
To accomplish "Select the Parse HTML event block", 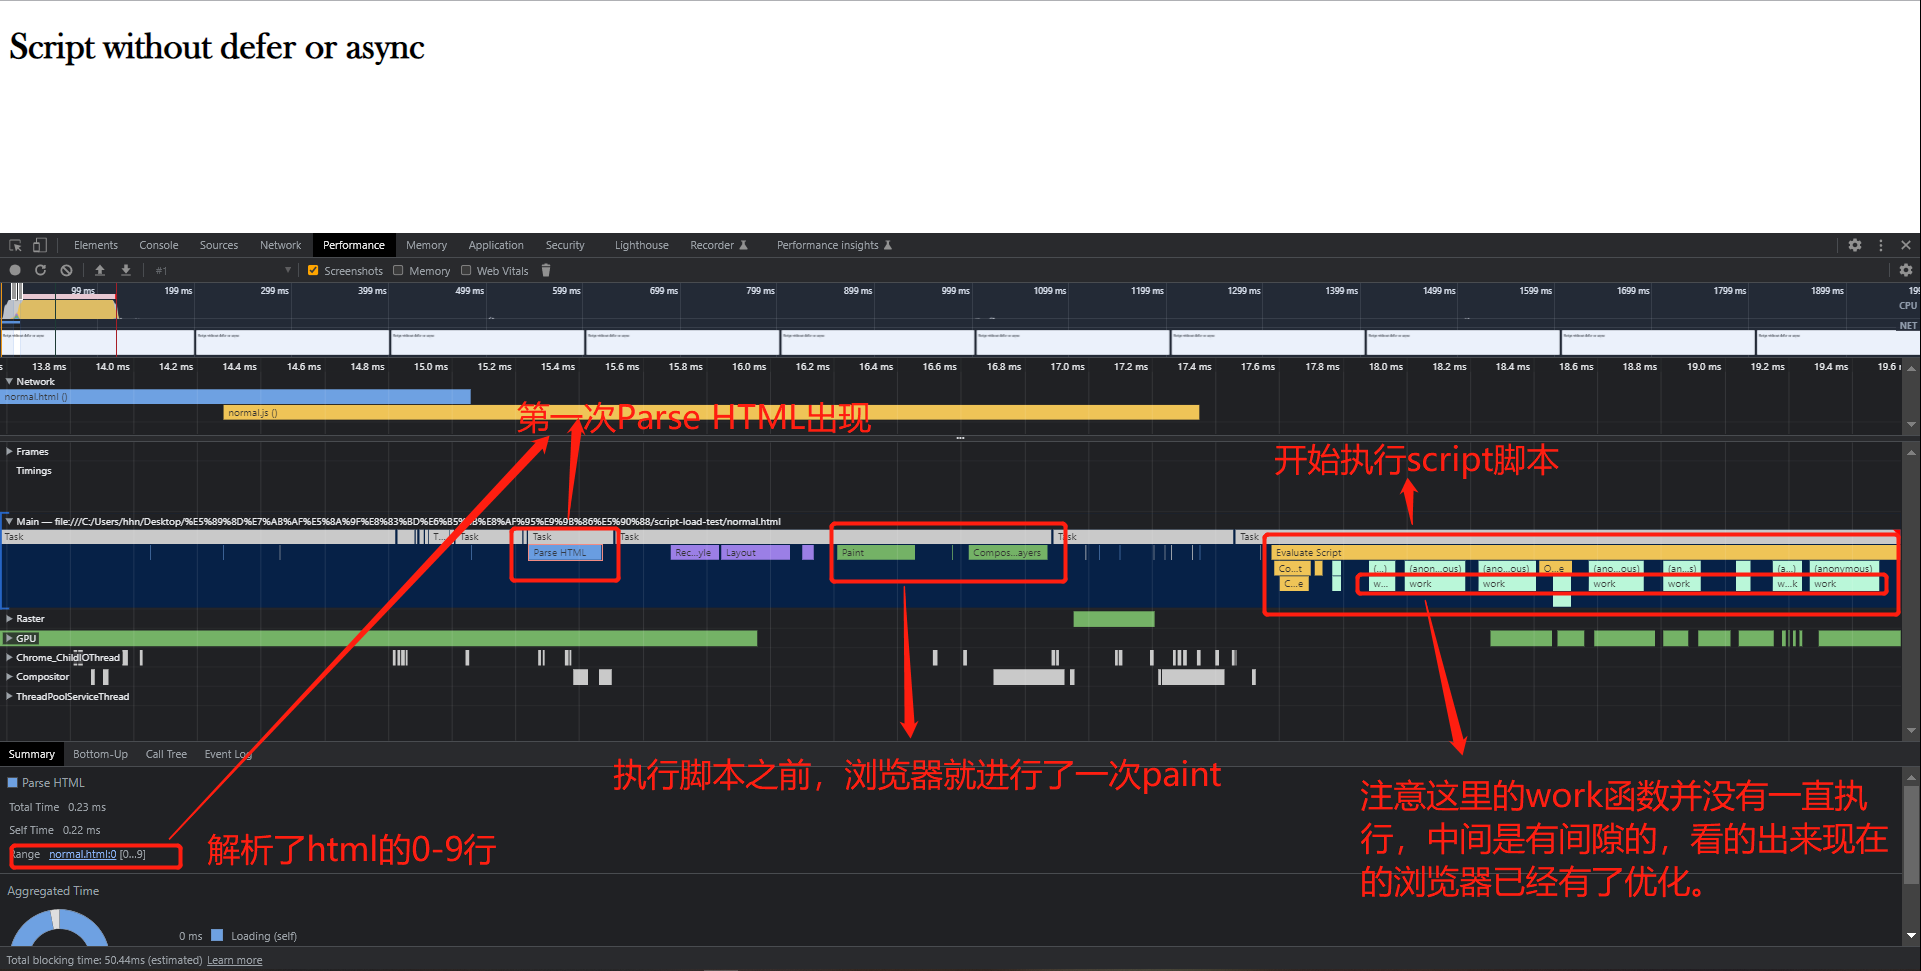I will [x=565, y=552].
